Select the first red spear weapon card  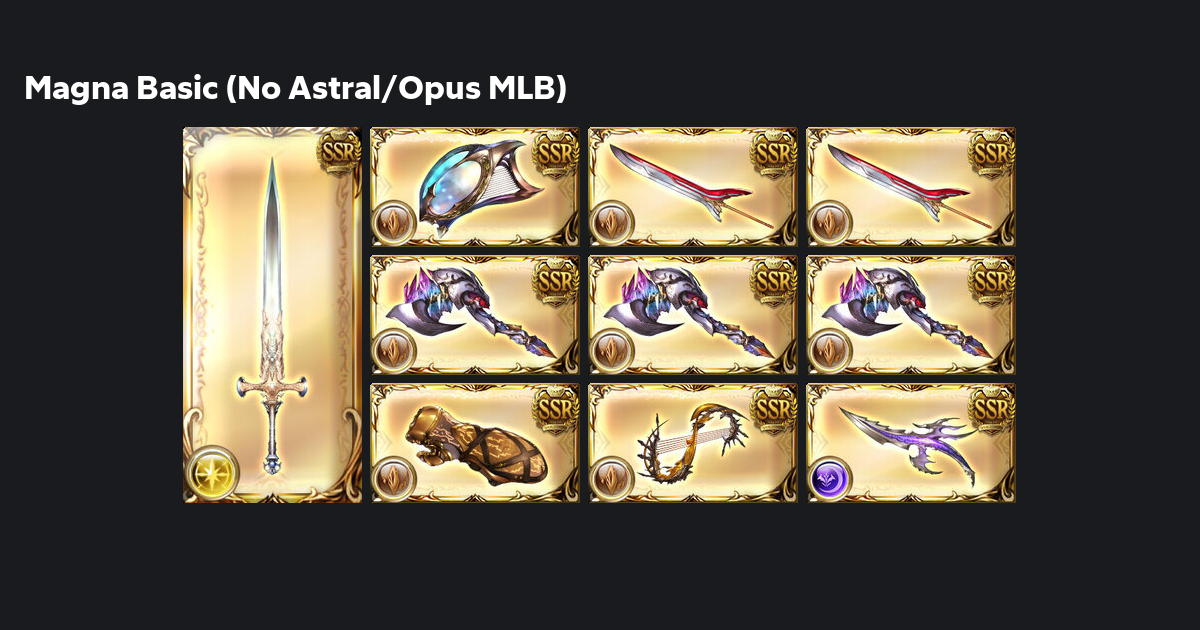693,187
